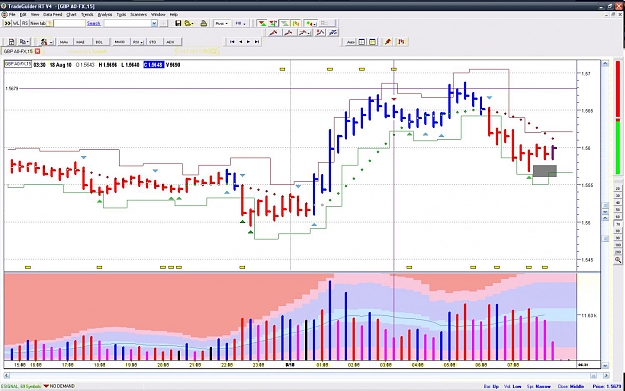Screen dimensions: 625x391
Task: Click the red pin icon
Action: [x=388, y=42]
